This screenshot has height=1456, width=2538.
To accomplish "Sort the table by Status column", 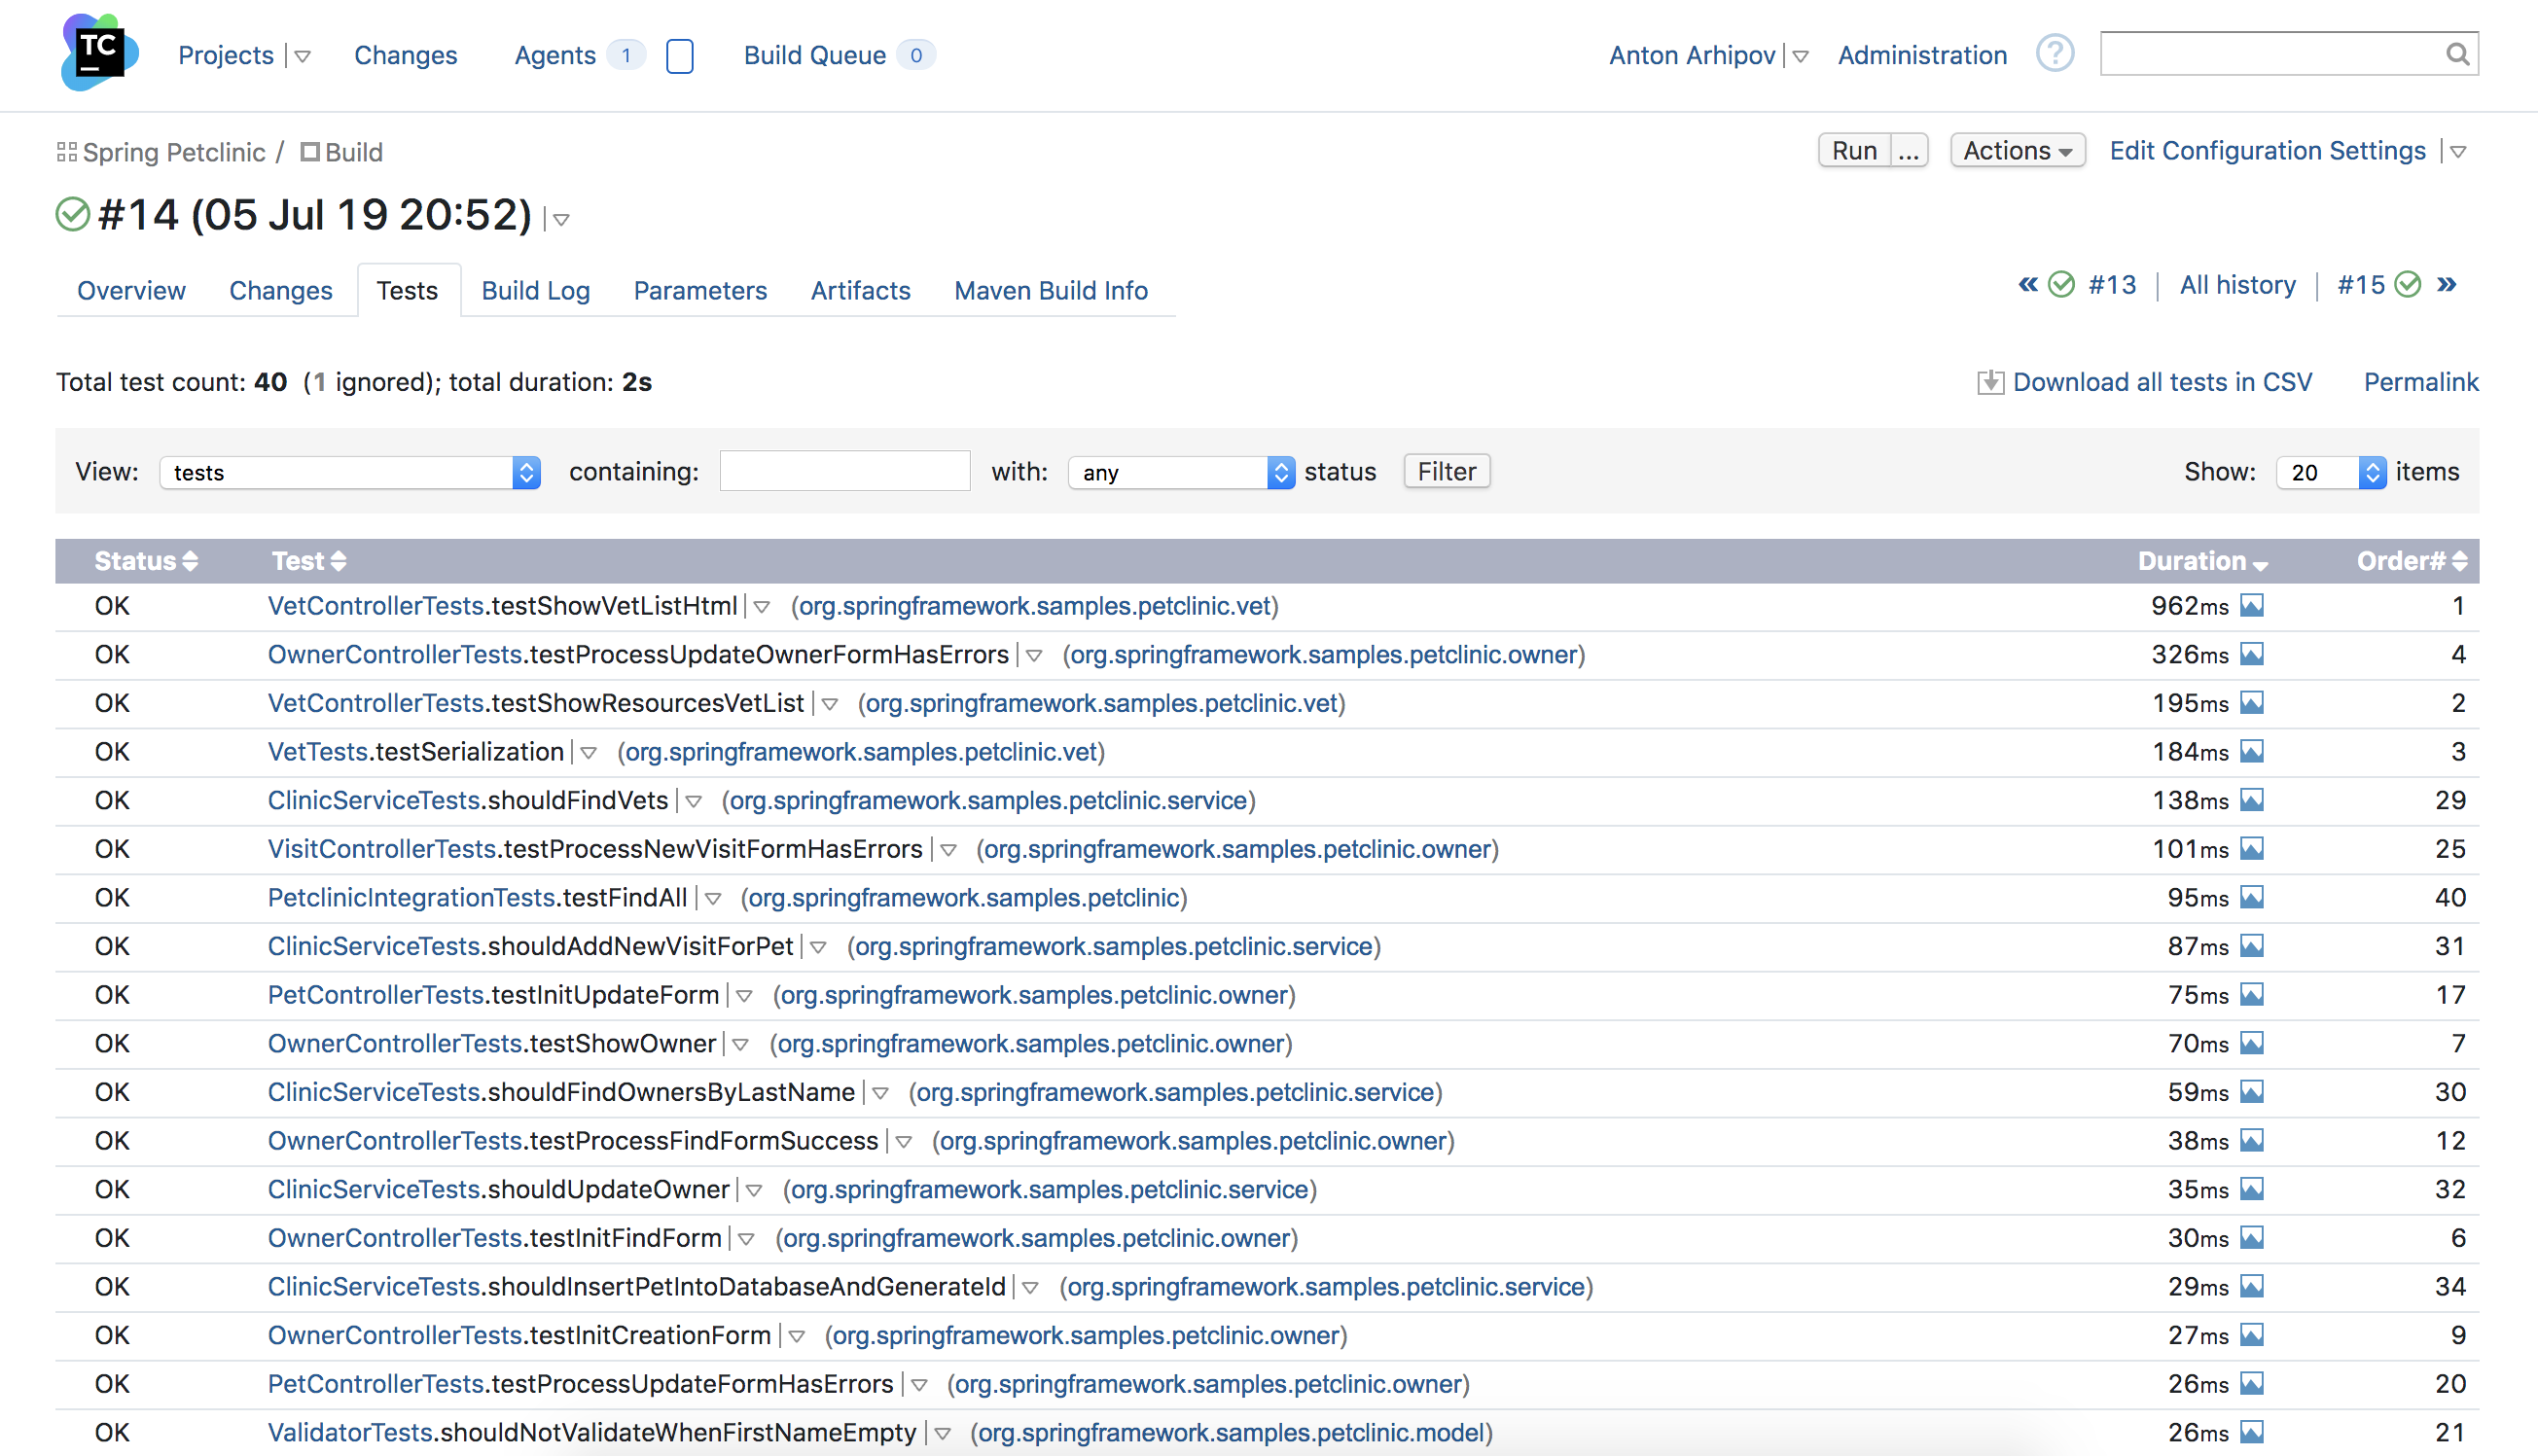I will 146,561.
